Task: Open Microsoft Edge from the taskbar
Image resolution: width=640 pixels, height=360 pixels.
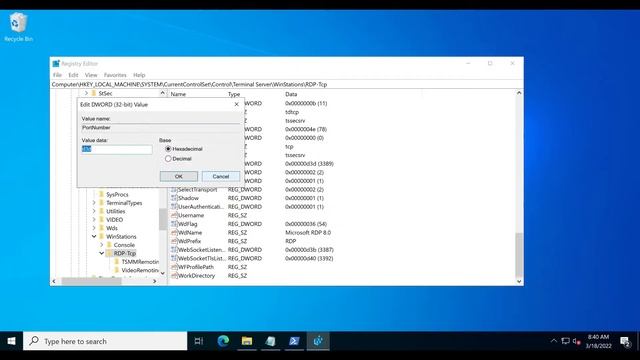Action: 223,341
